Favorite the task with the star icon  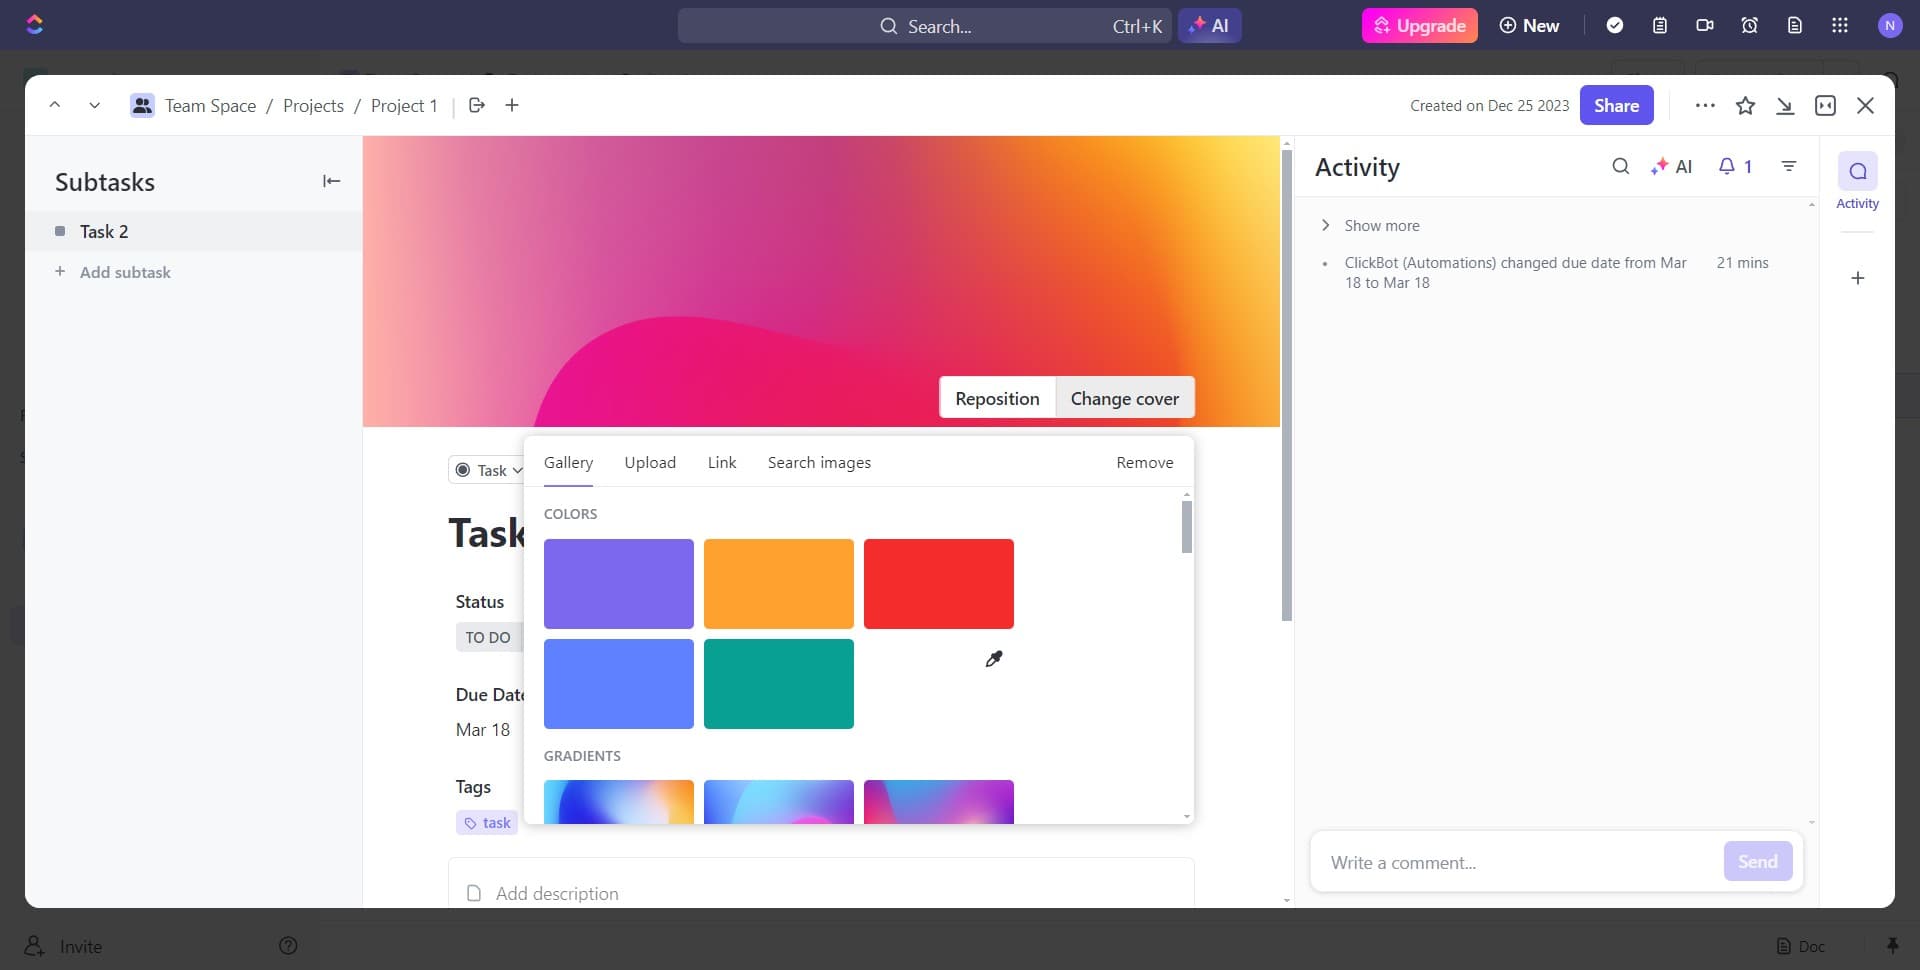coord(1746,105)
